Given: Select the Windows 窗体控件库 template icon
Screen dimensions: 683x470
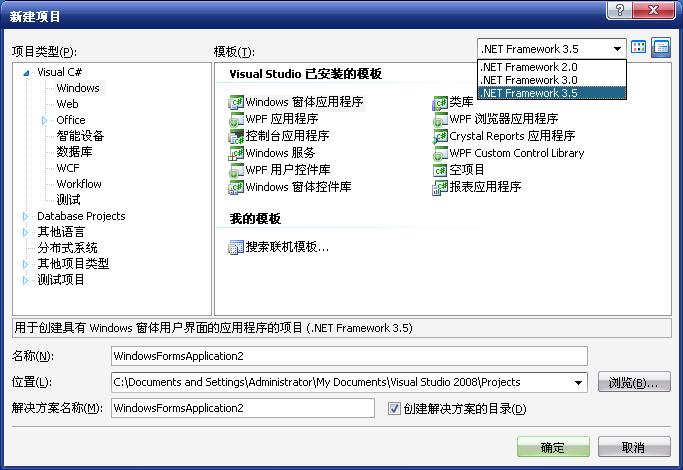Looking at the screenshot, I should (236, 187).
